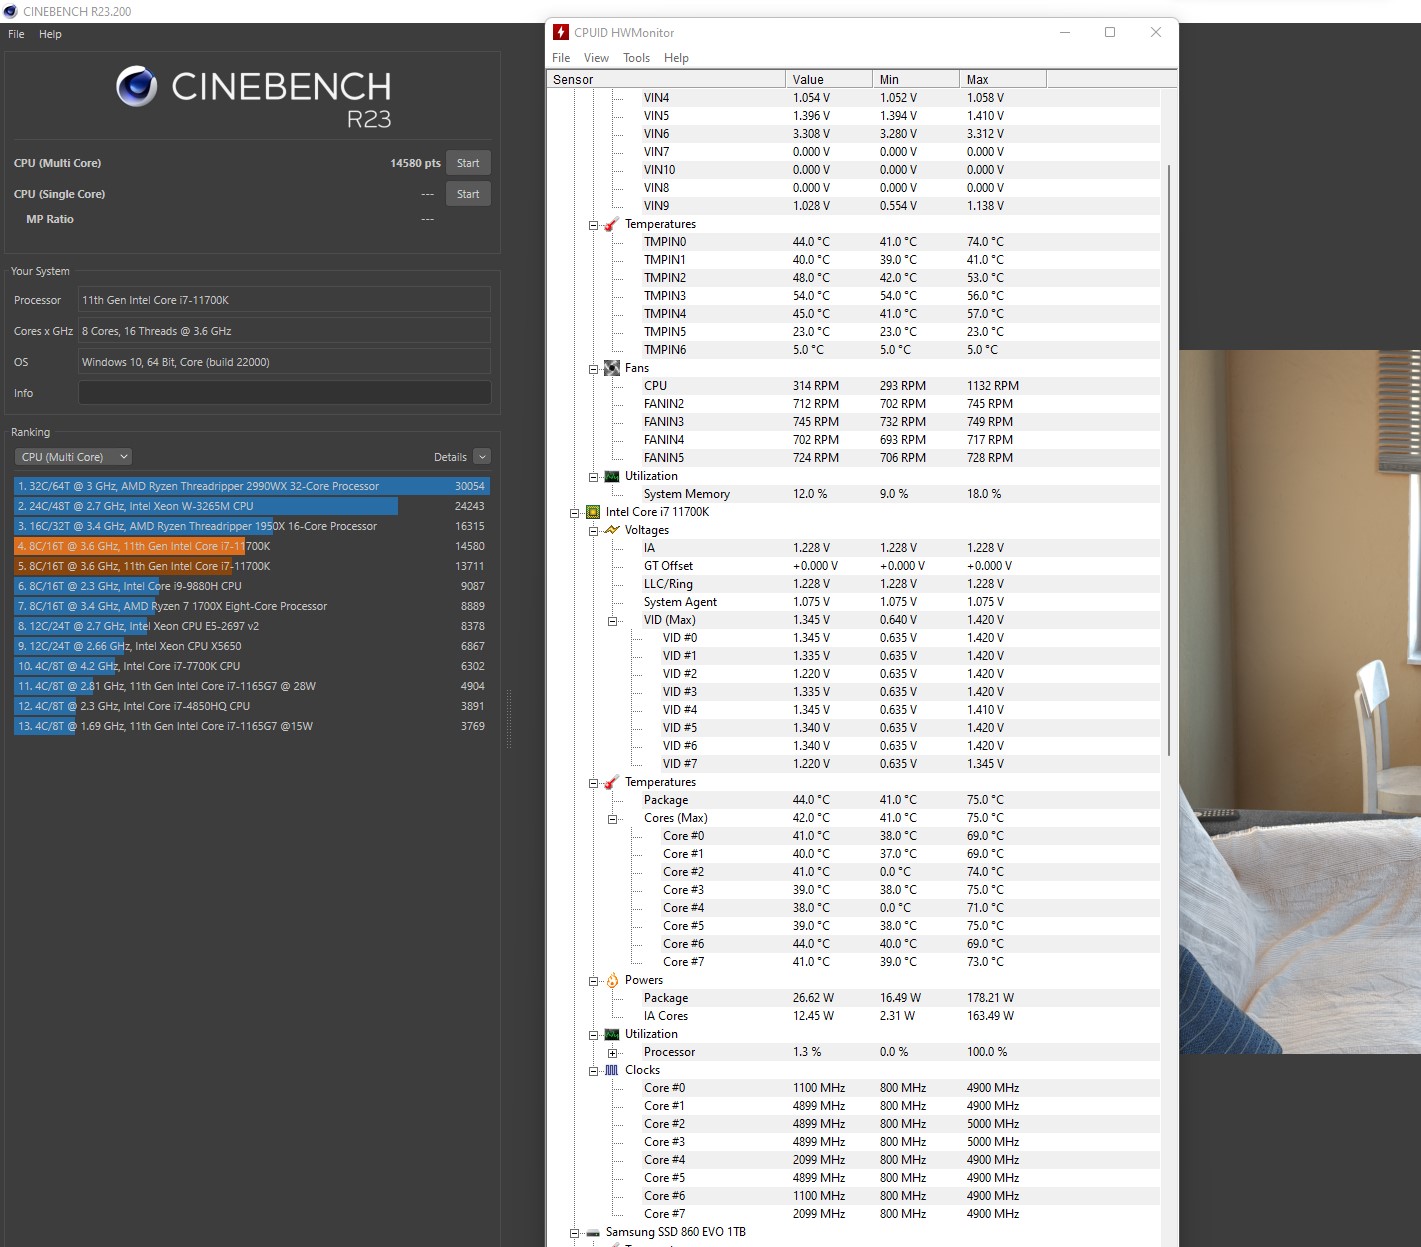Collapse the Temperatures group containing TMPIN0

pos(593,225)
